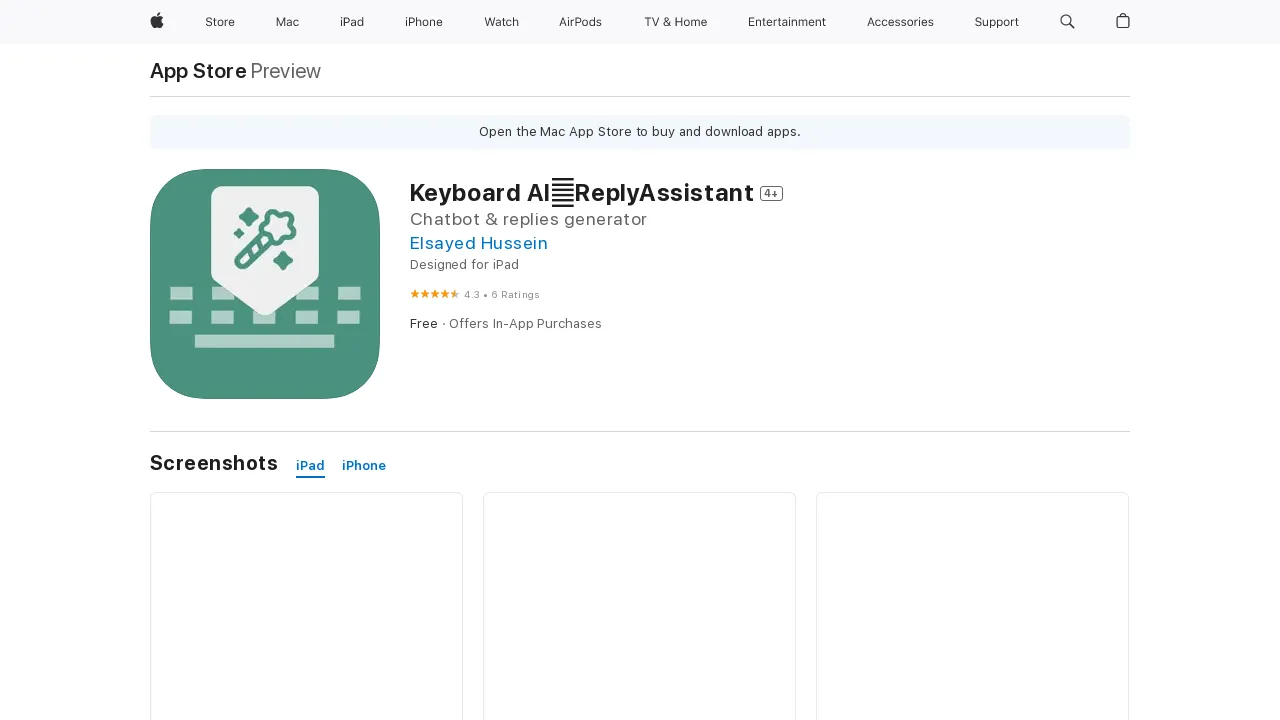Click the Keyboard AI ReplyAssistant app icon

click(x=264, y=283)
